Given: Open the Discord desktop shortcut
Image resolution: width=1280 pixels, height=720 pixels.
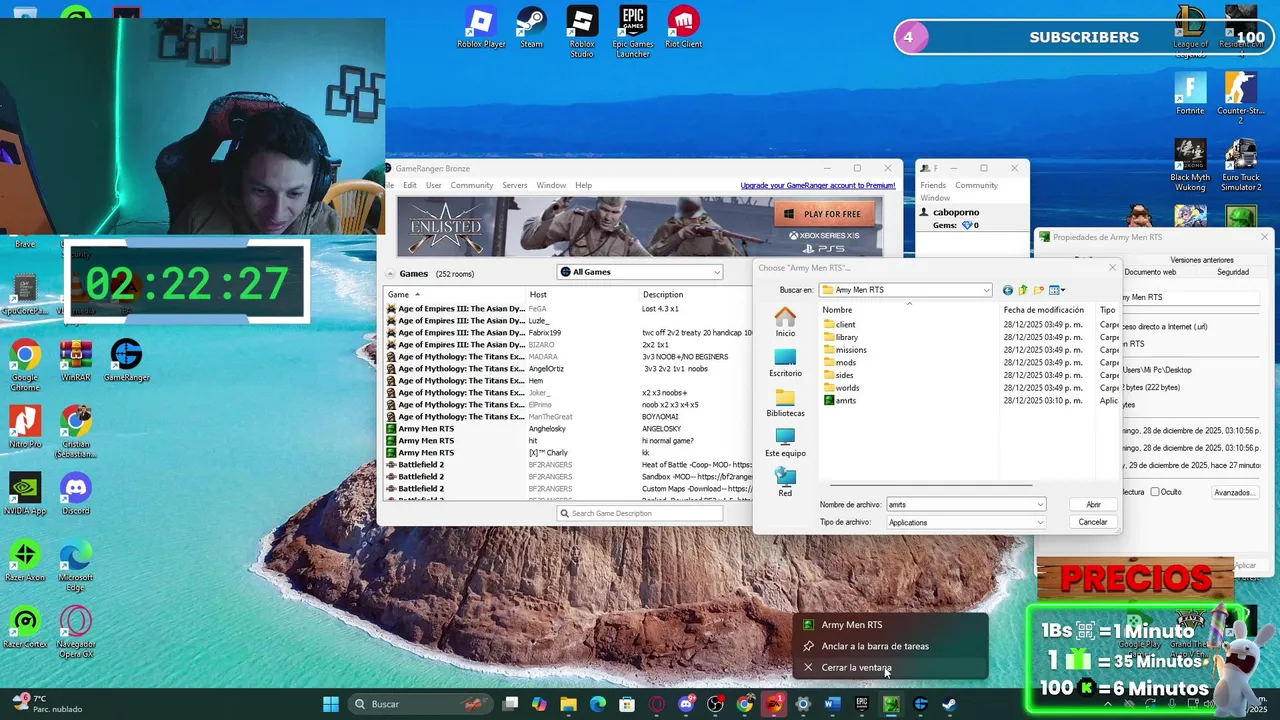Looking at the screenshot, I should [x=76, y=494].
